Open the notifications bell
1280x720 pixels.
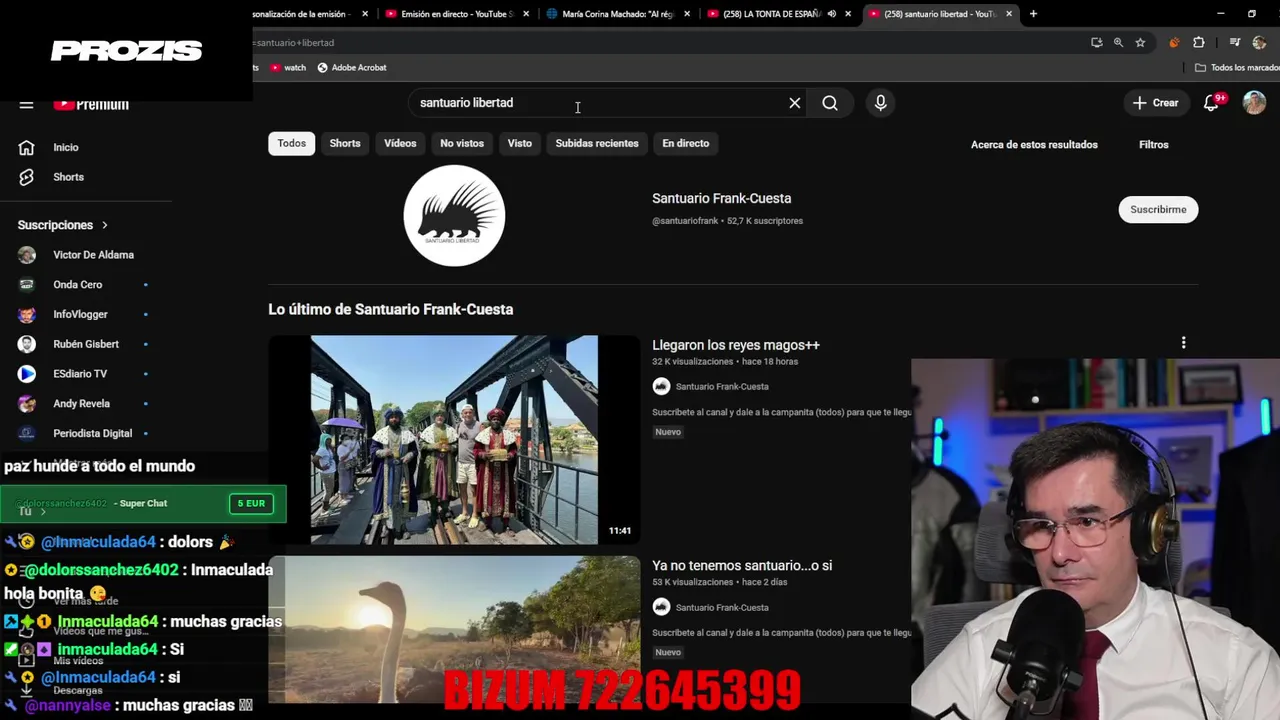click(1212, 103)
